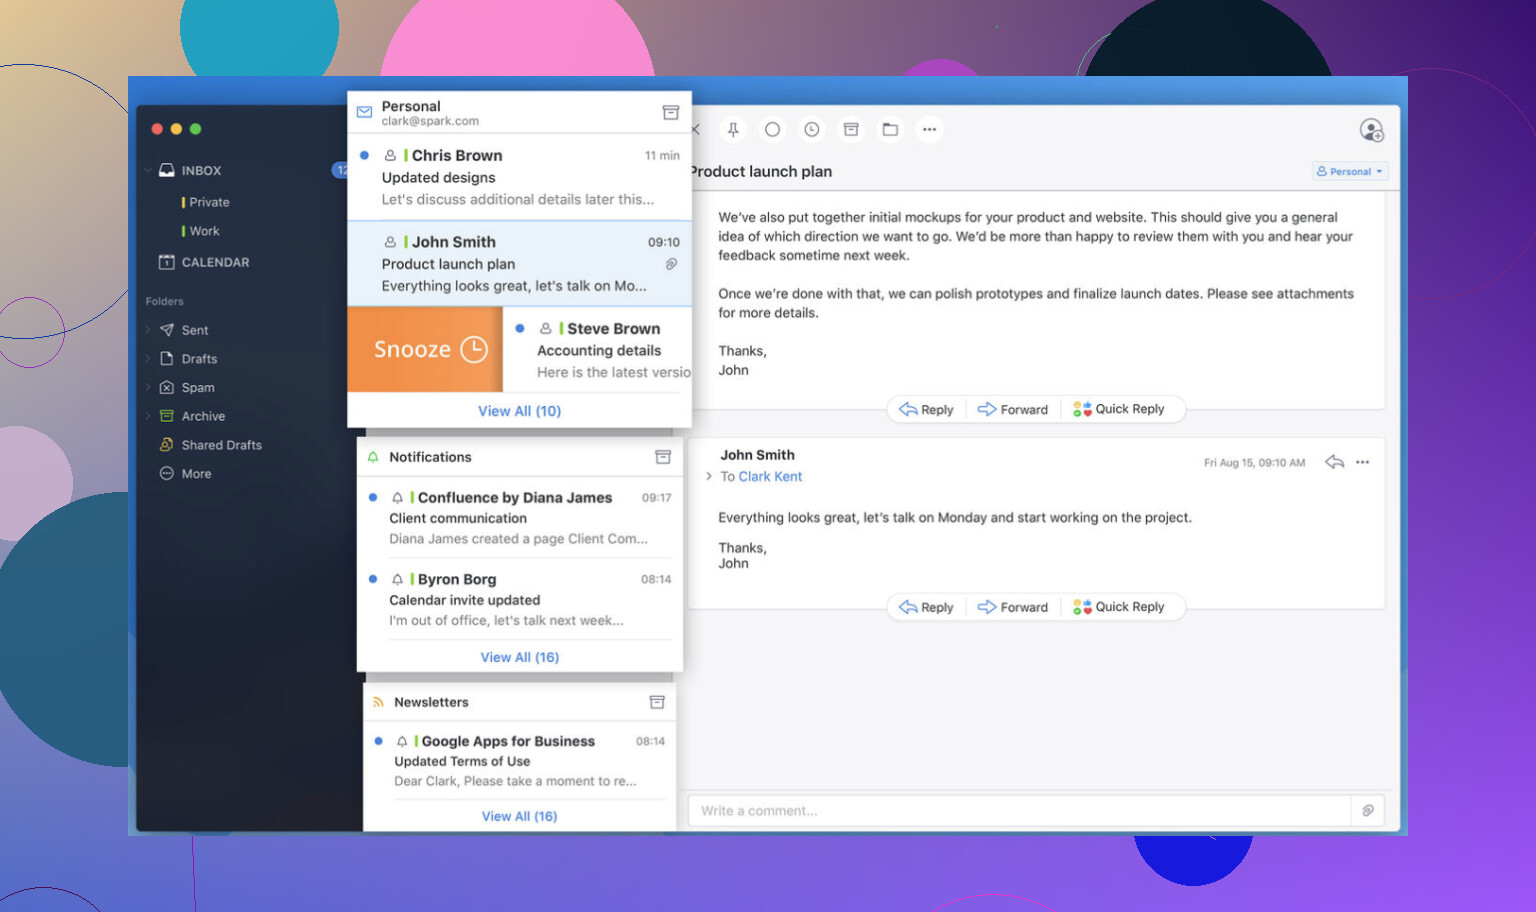Screen dimensions: 1536x912
Task: Click the RSS icon in Newsletters header
Action: pos(378,702)
